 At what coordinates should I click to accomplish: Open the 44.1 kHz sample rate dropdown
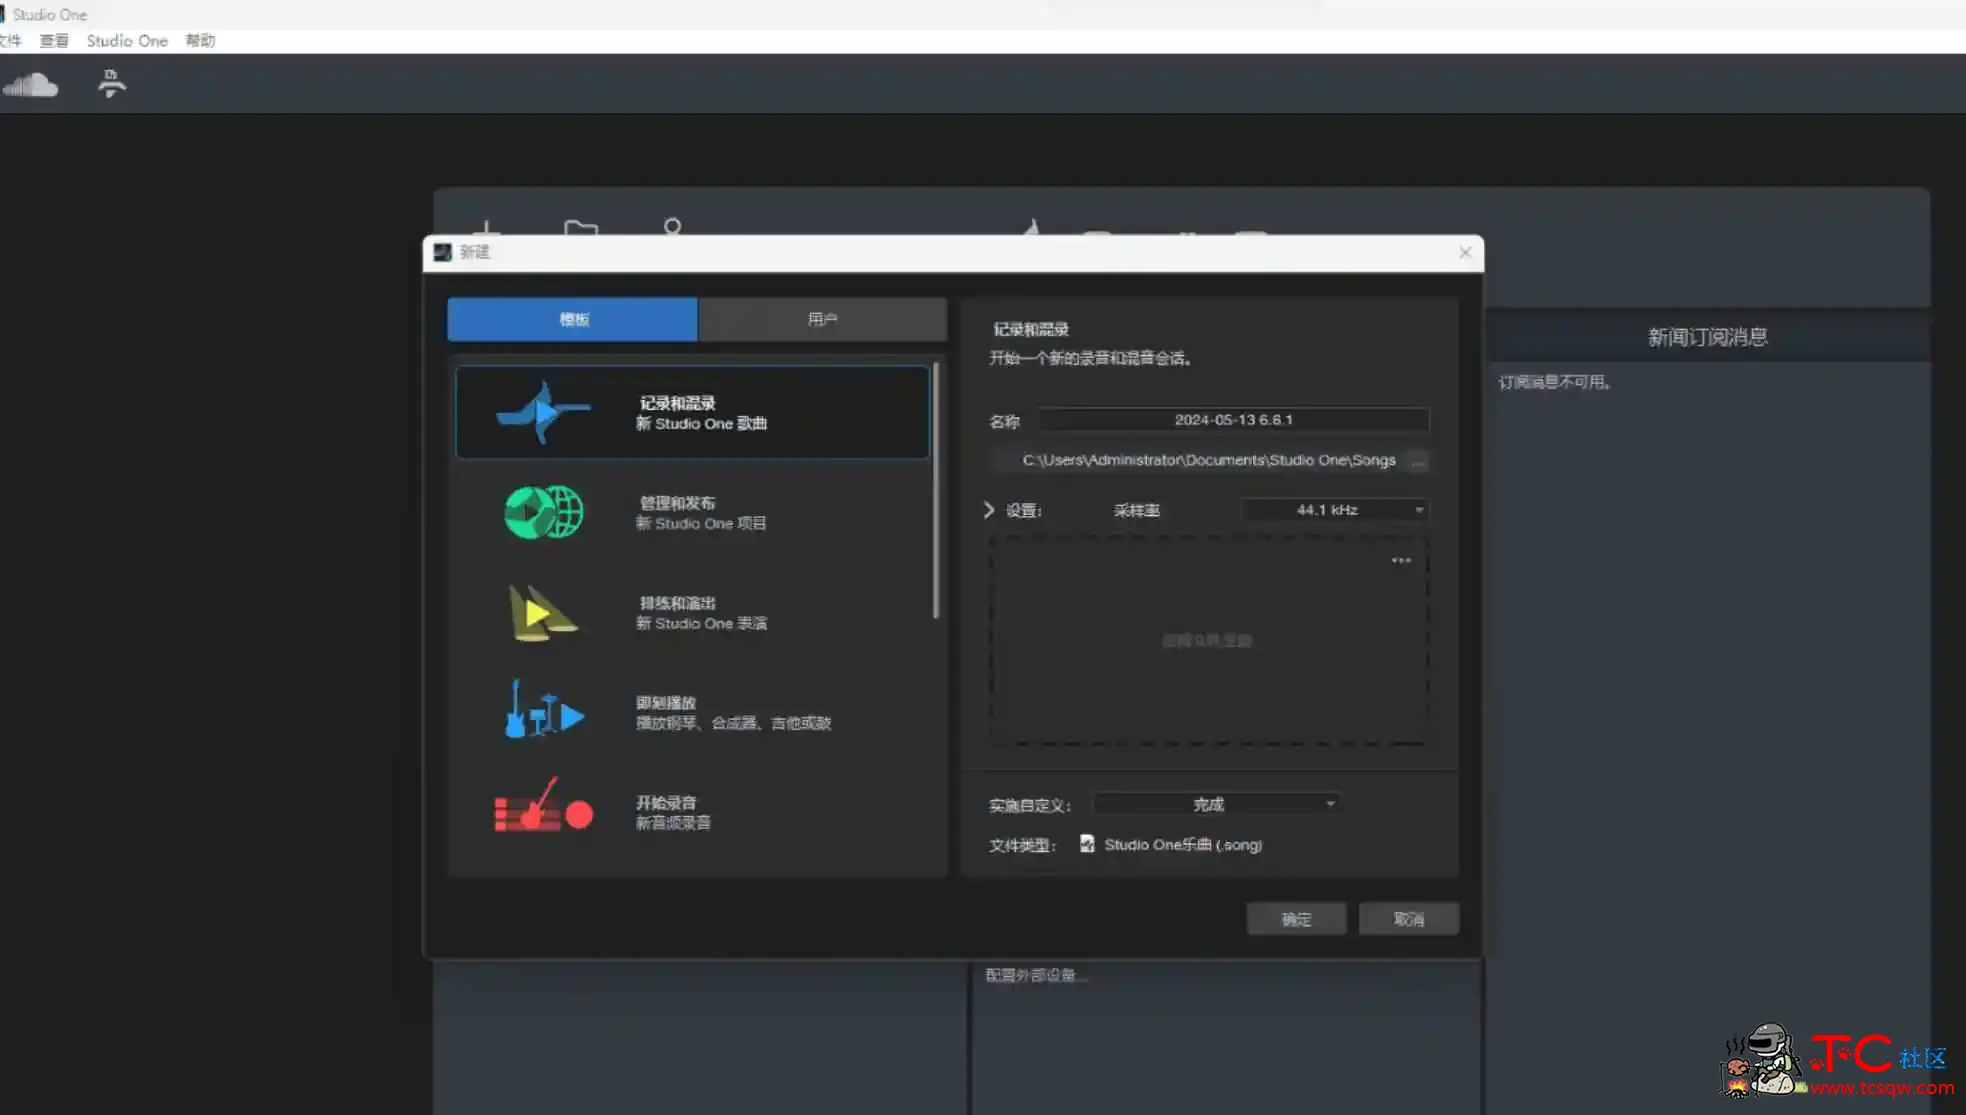(x=1334, y=510)
